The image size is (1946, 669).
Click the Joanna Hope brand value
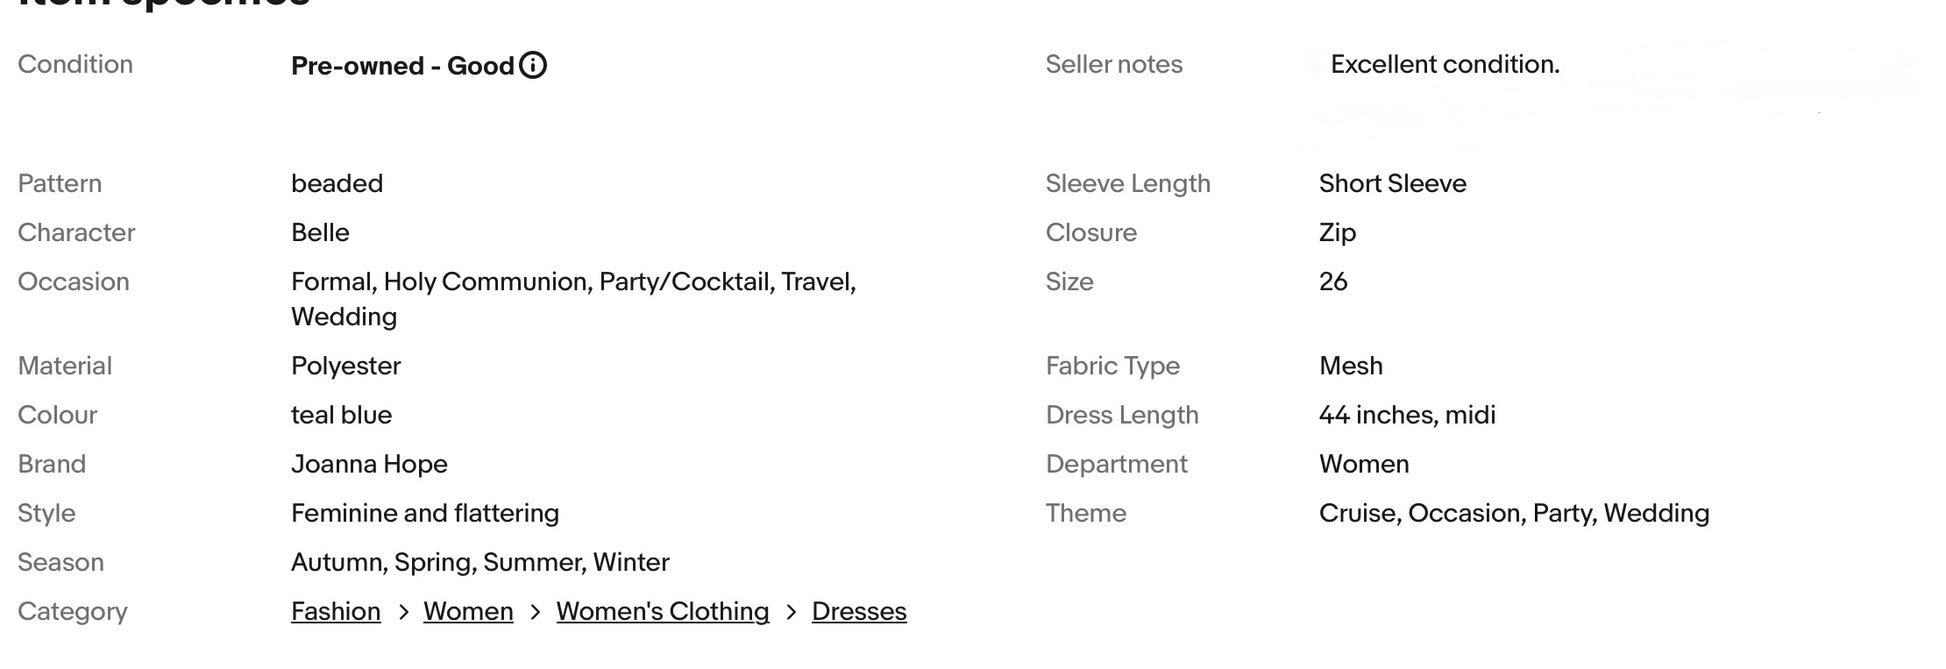369,464
